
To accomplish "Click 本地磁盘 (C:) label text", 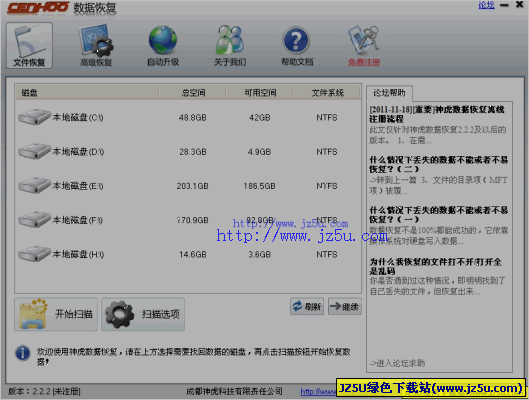I will pos(78,117).
